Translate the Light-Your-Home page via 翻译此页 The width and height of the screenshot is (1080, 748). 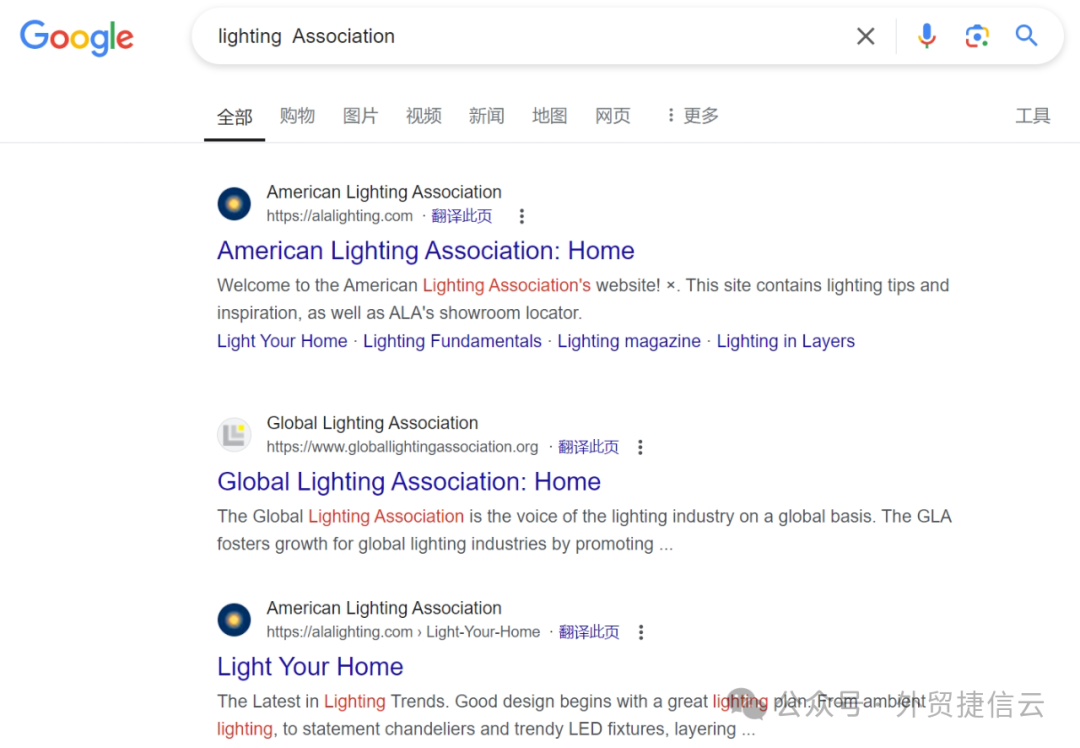(589, 632)
